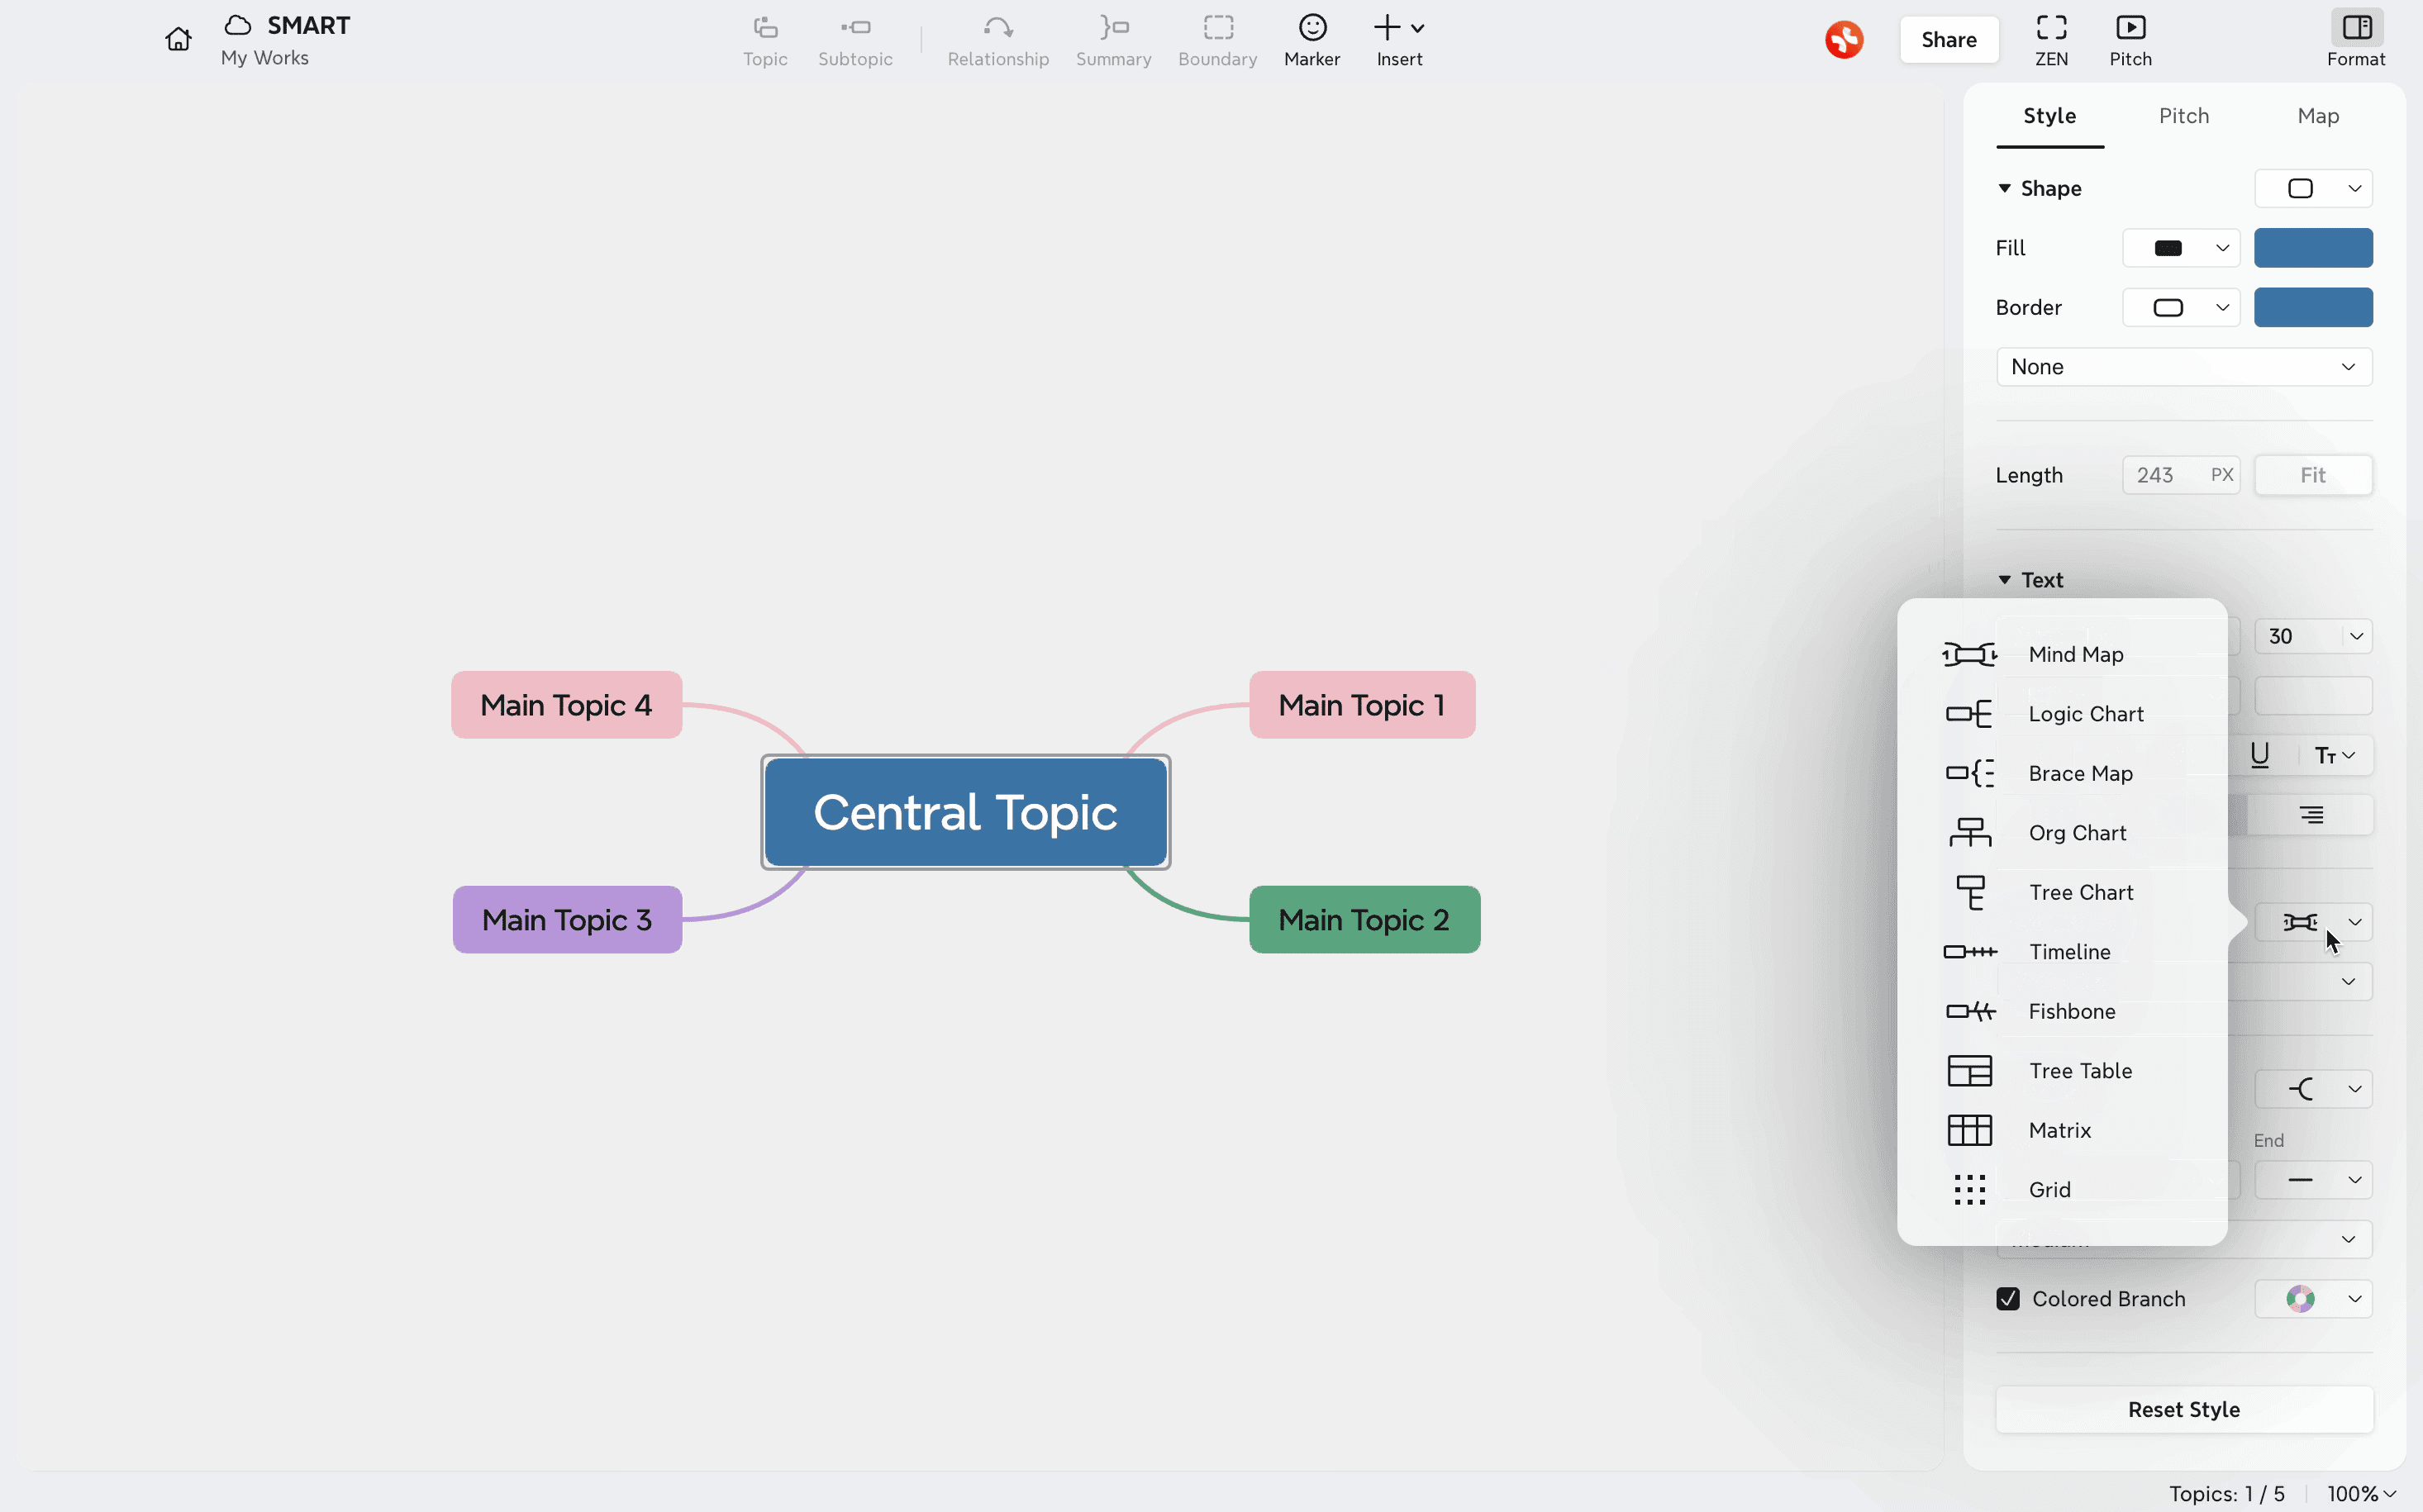Open the topic shape dropdown
This screenshot has width=2423, height=1512.
(2313, 188)
